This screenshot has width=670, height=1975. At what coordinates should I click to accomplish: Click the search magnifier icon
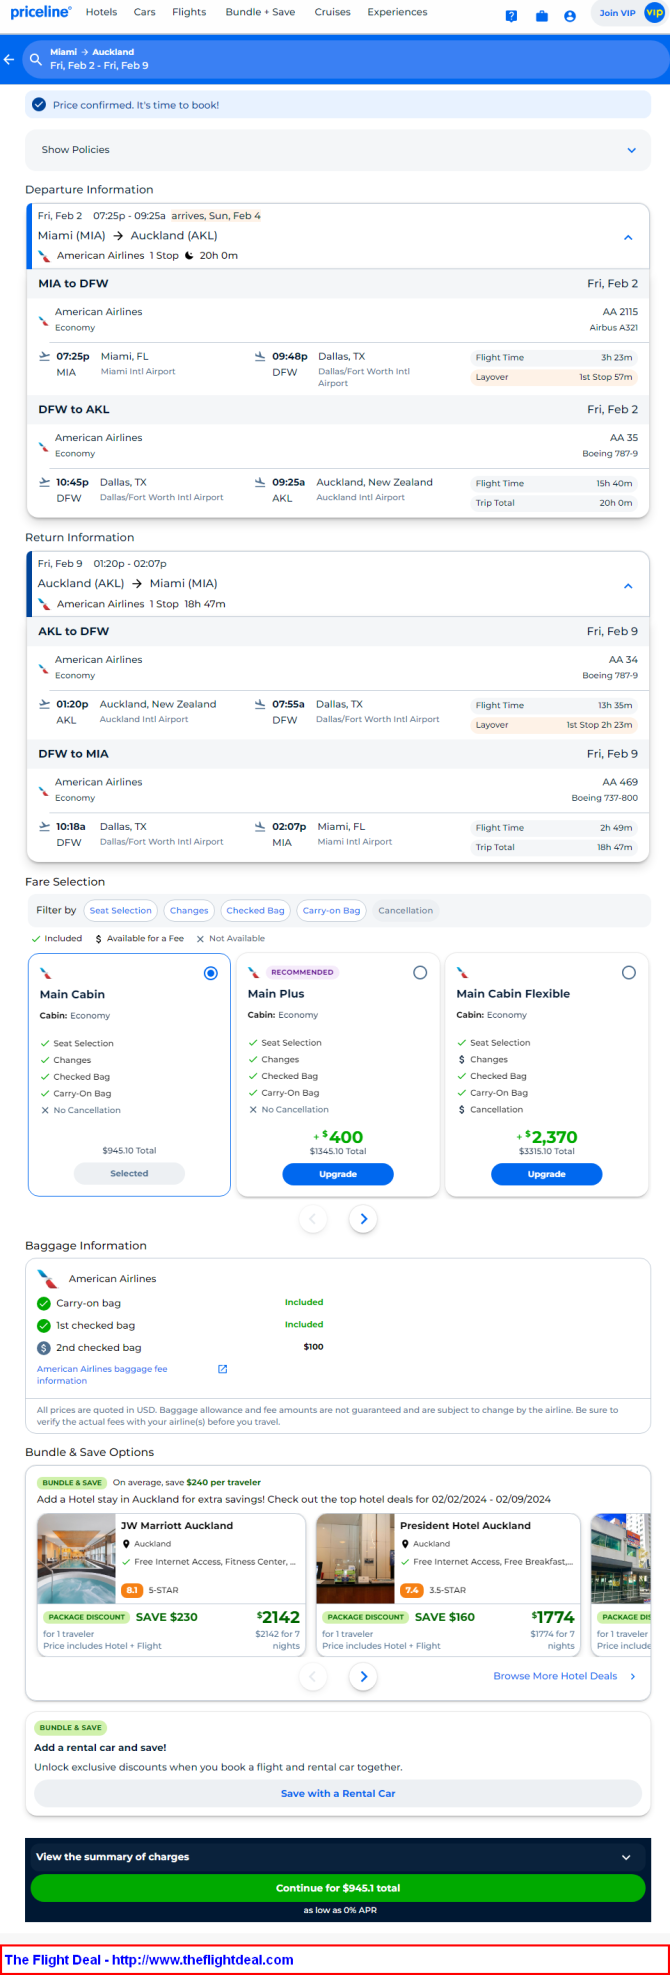[x=37, y=59]
